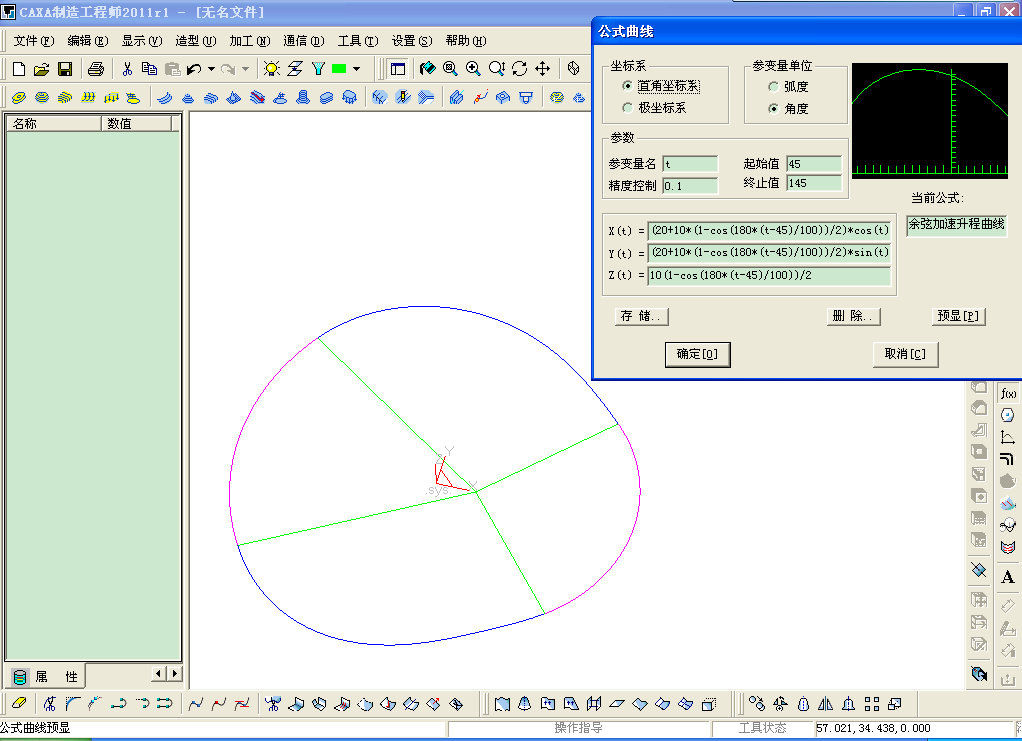This screenshot has height=741, width=1022.
Task: Click the curve trim scissors icon
Action: 50,703
